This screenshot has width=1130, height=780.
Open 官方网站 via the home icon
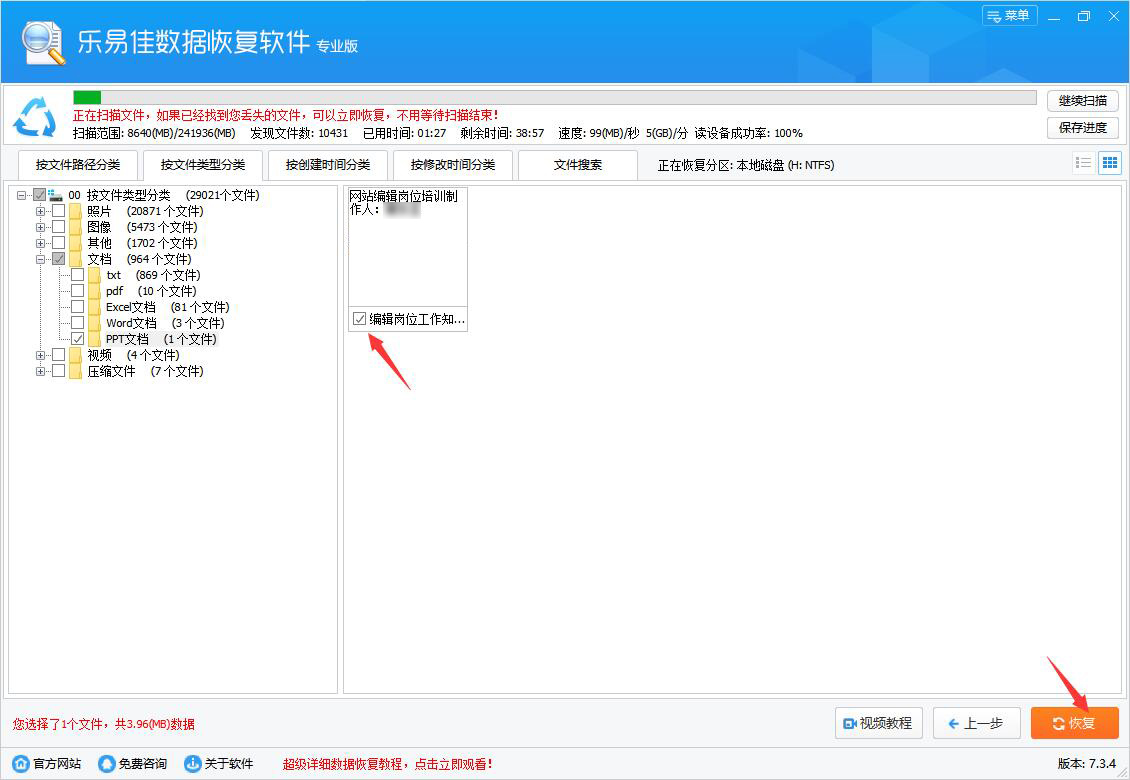pos(18,762)
